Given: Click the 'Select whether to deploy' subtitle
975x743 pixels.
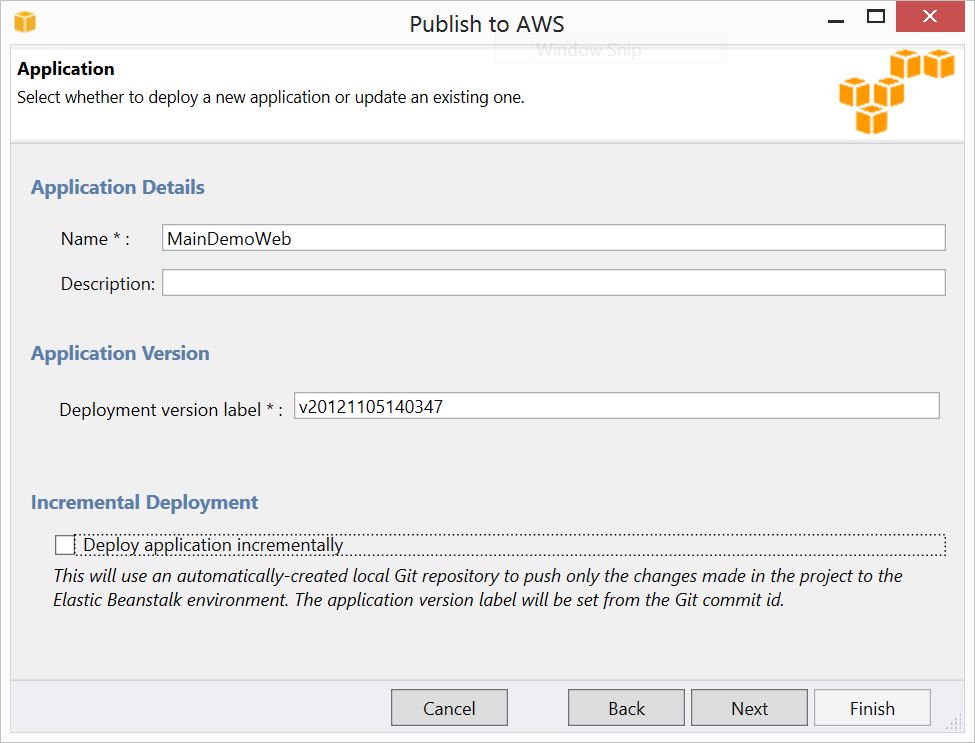Looking at the screenshot, I should [x=270, y=98].
